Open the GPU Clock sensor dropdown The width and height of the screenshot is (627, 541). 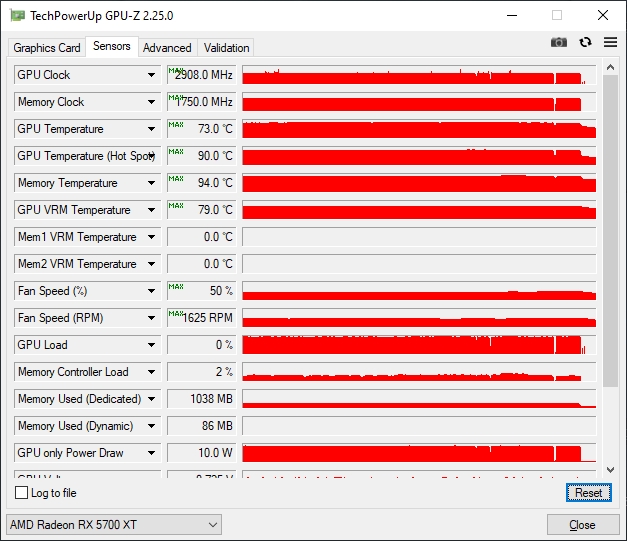[151, 75]
